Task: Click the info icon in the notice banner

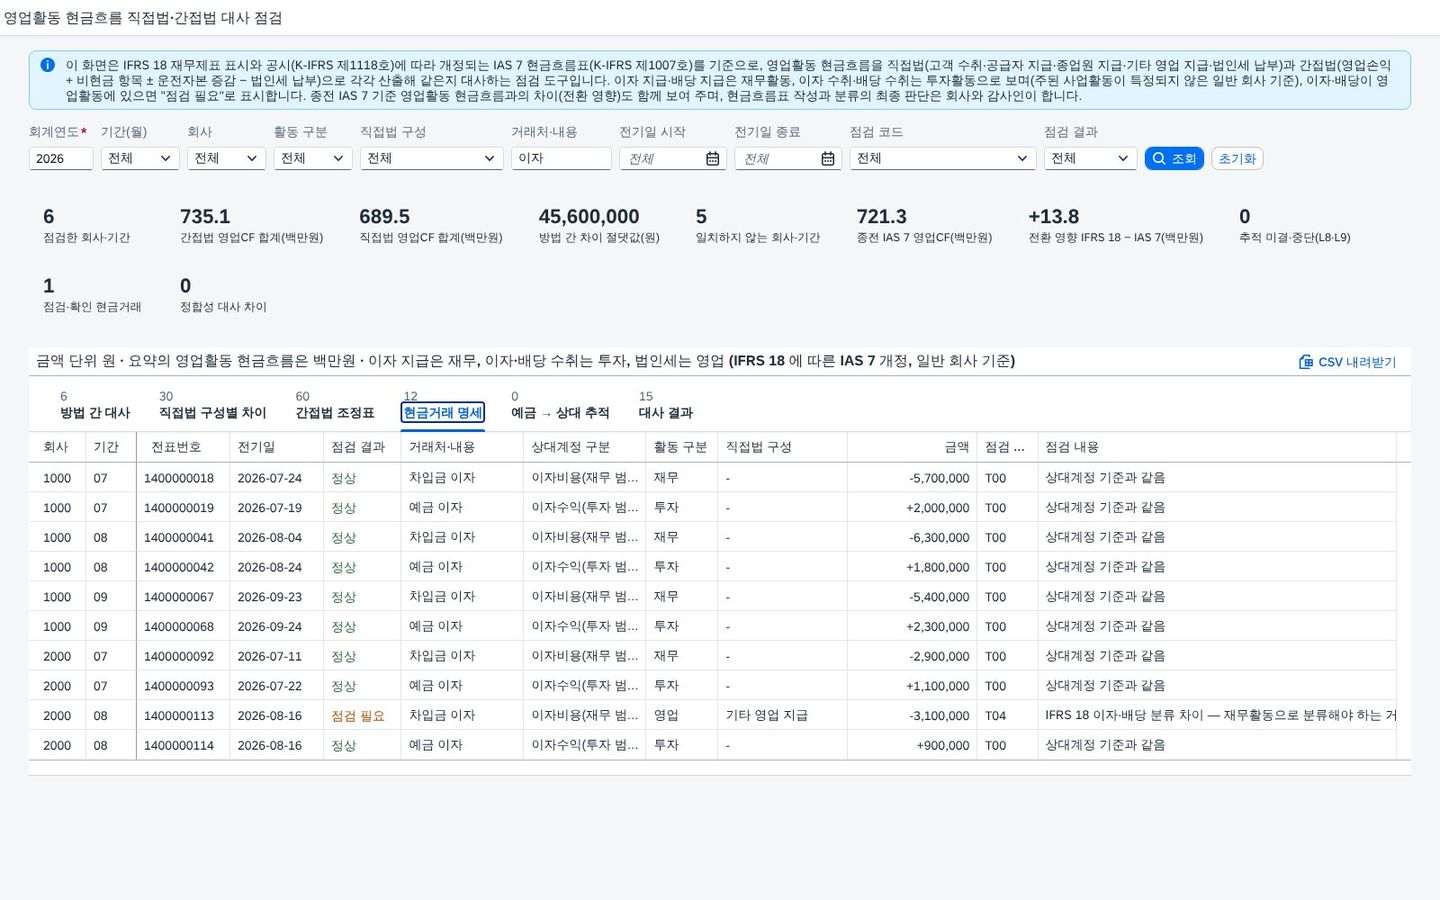Action: click(x=47, y=65)
